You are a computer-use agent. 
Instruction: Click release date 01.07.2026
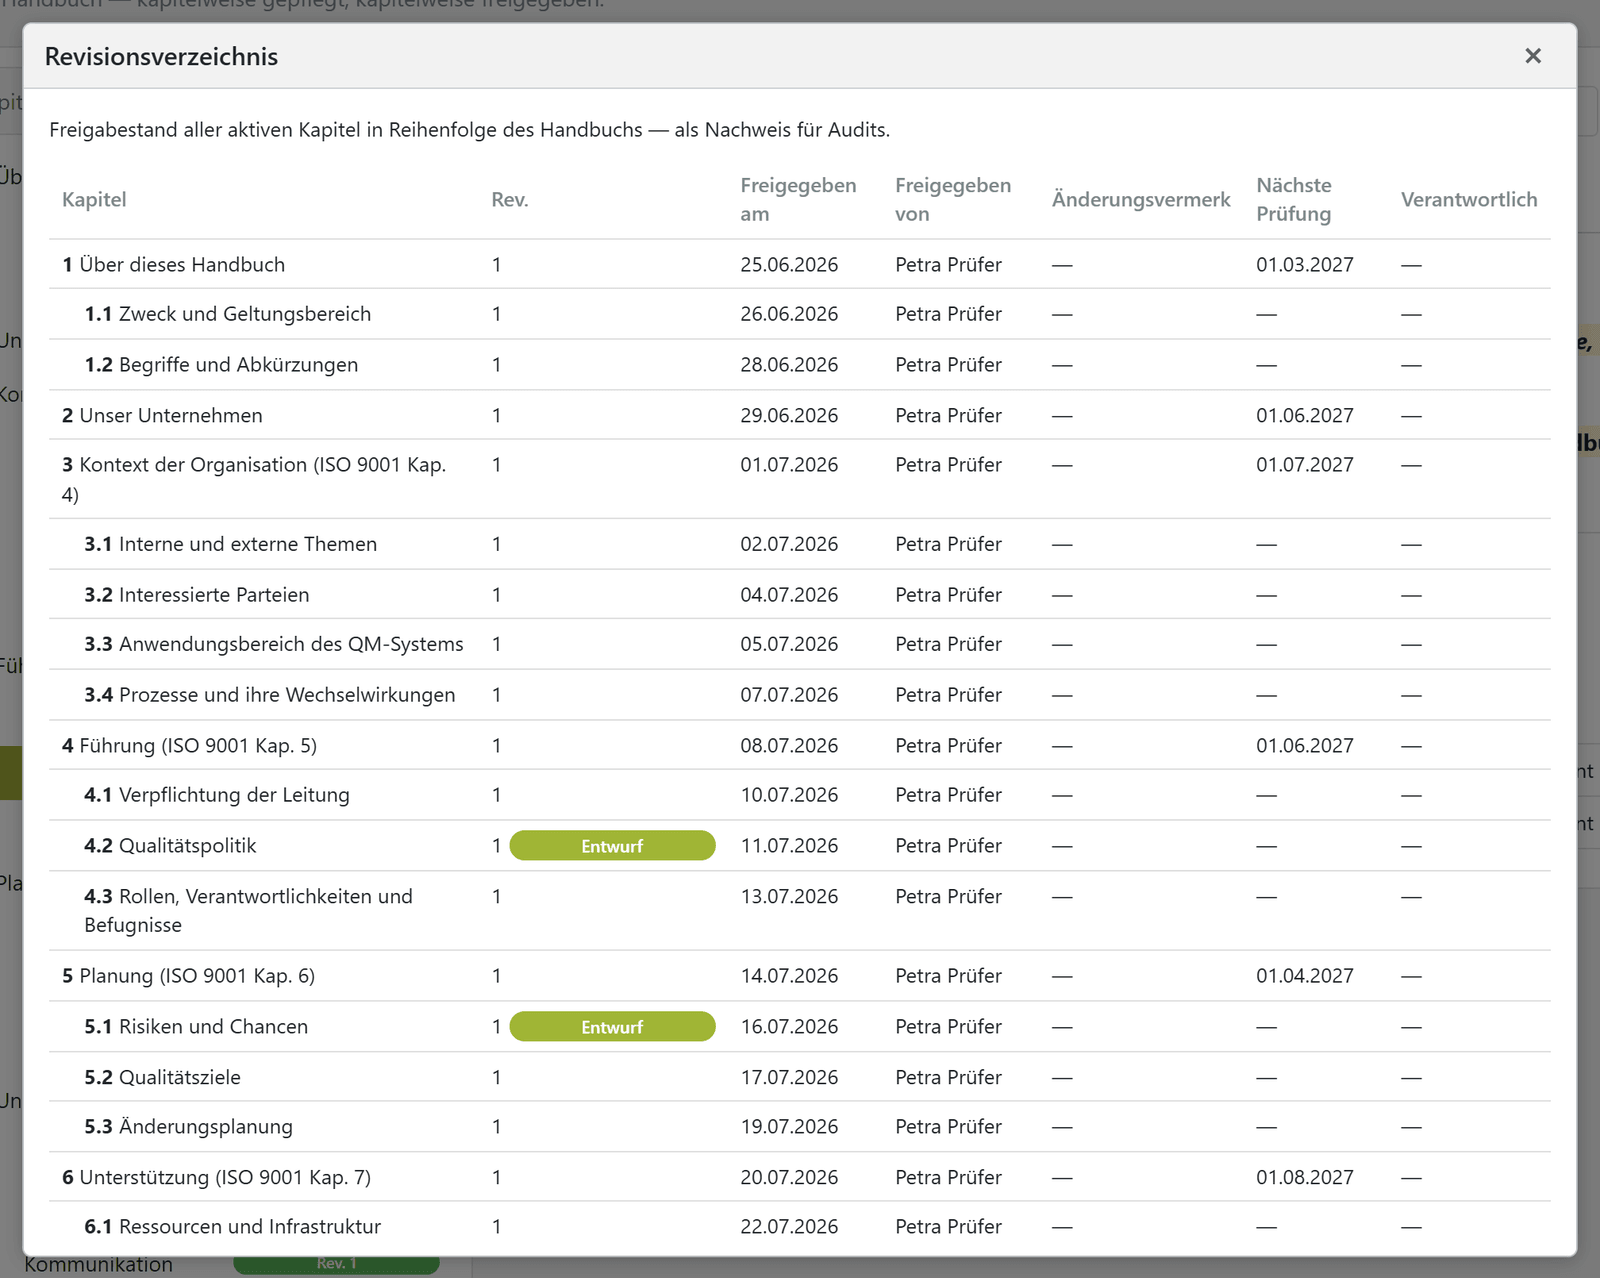point(789,465)
